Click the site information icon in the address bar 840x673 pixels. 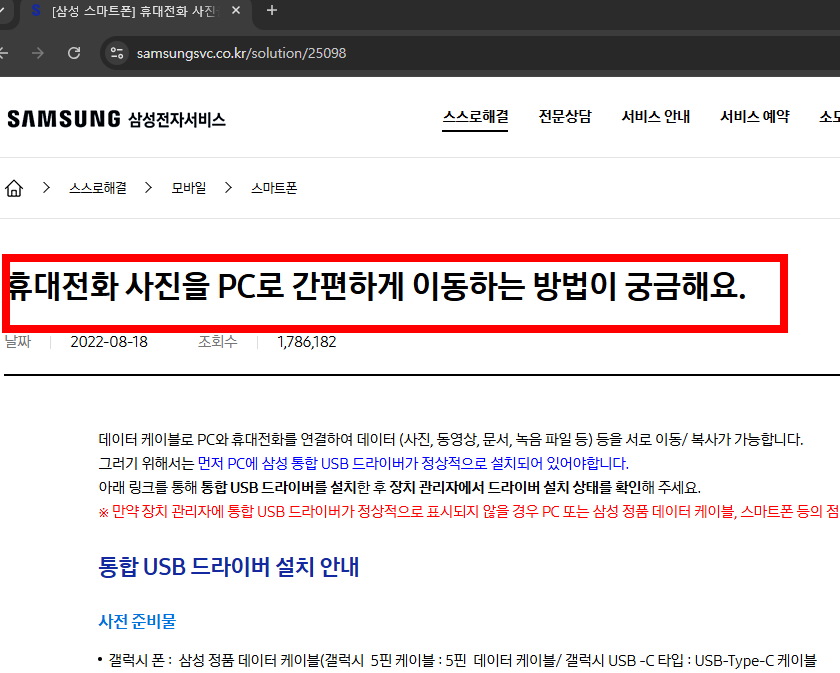coord(115,53)
